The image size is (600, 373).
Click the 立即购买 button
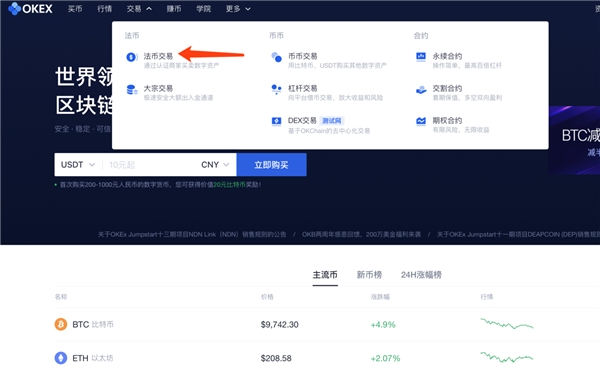pos(271,165)
